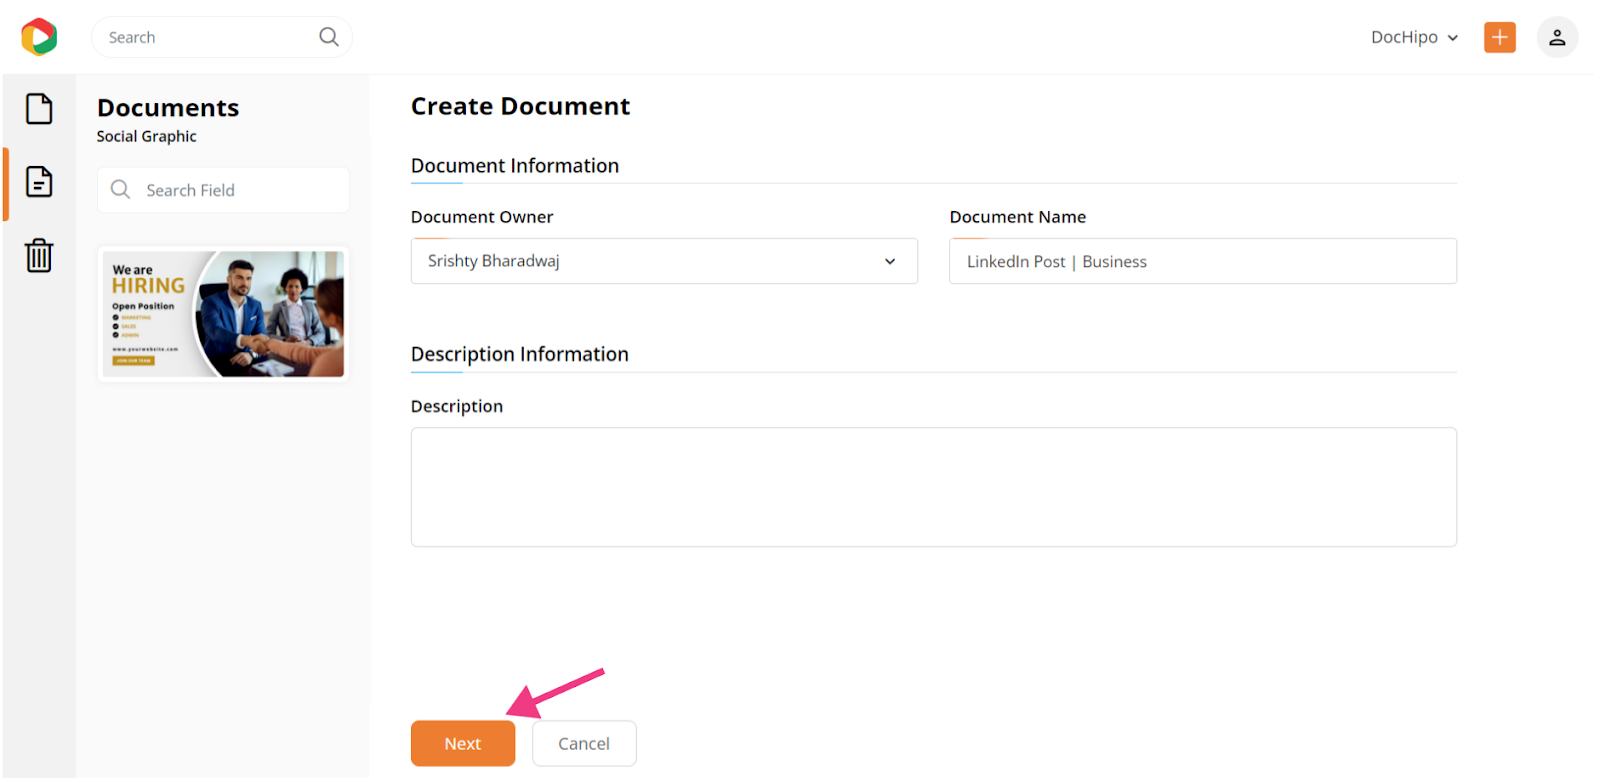Click the orange Next button
This screenshot has width=1600, height=778.
pyautogui.click(x=463, y=743)
